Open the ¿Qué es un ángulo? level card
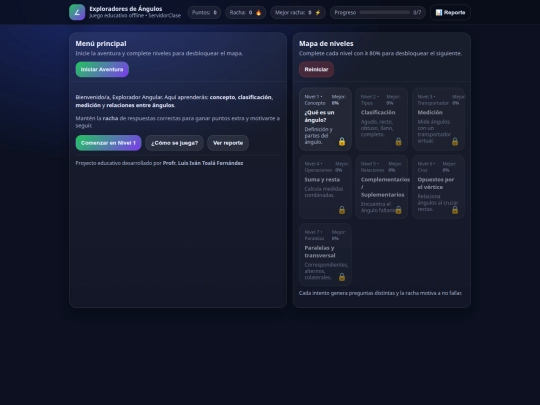540x405 pixels. coord(325,119)
